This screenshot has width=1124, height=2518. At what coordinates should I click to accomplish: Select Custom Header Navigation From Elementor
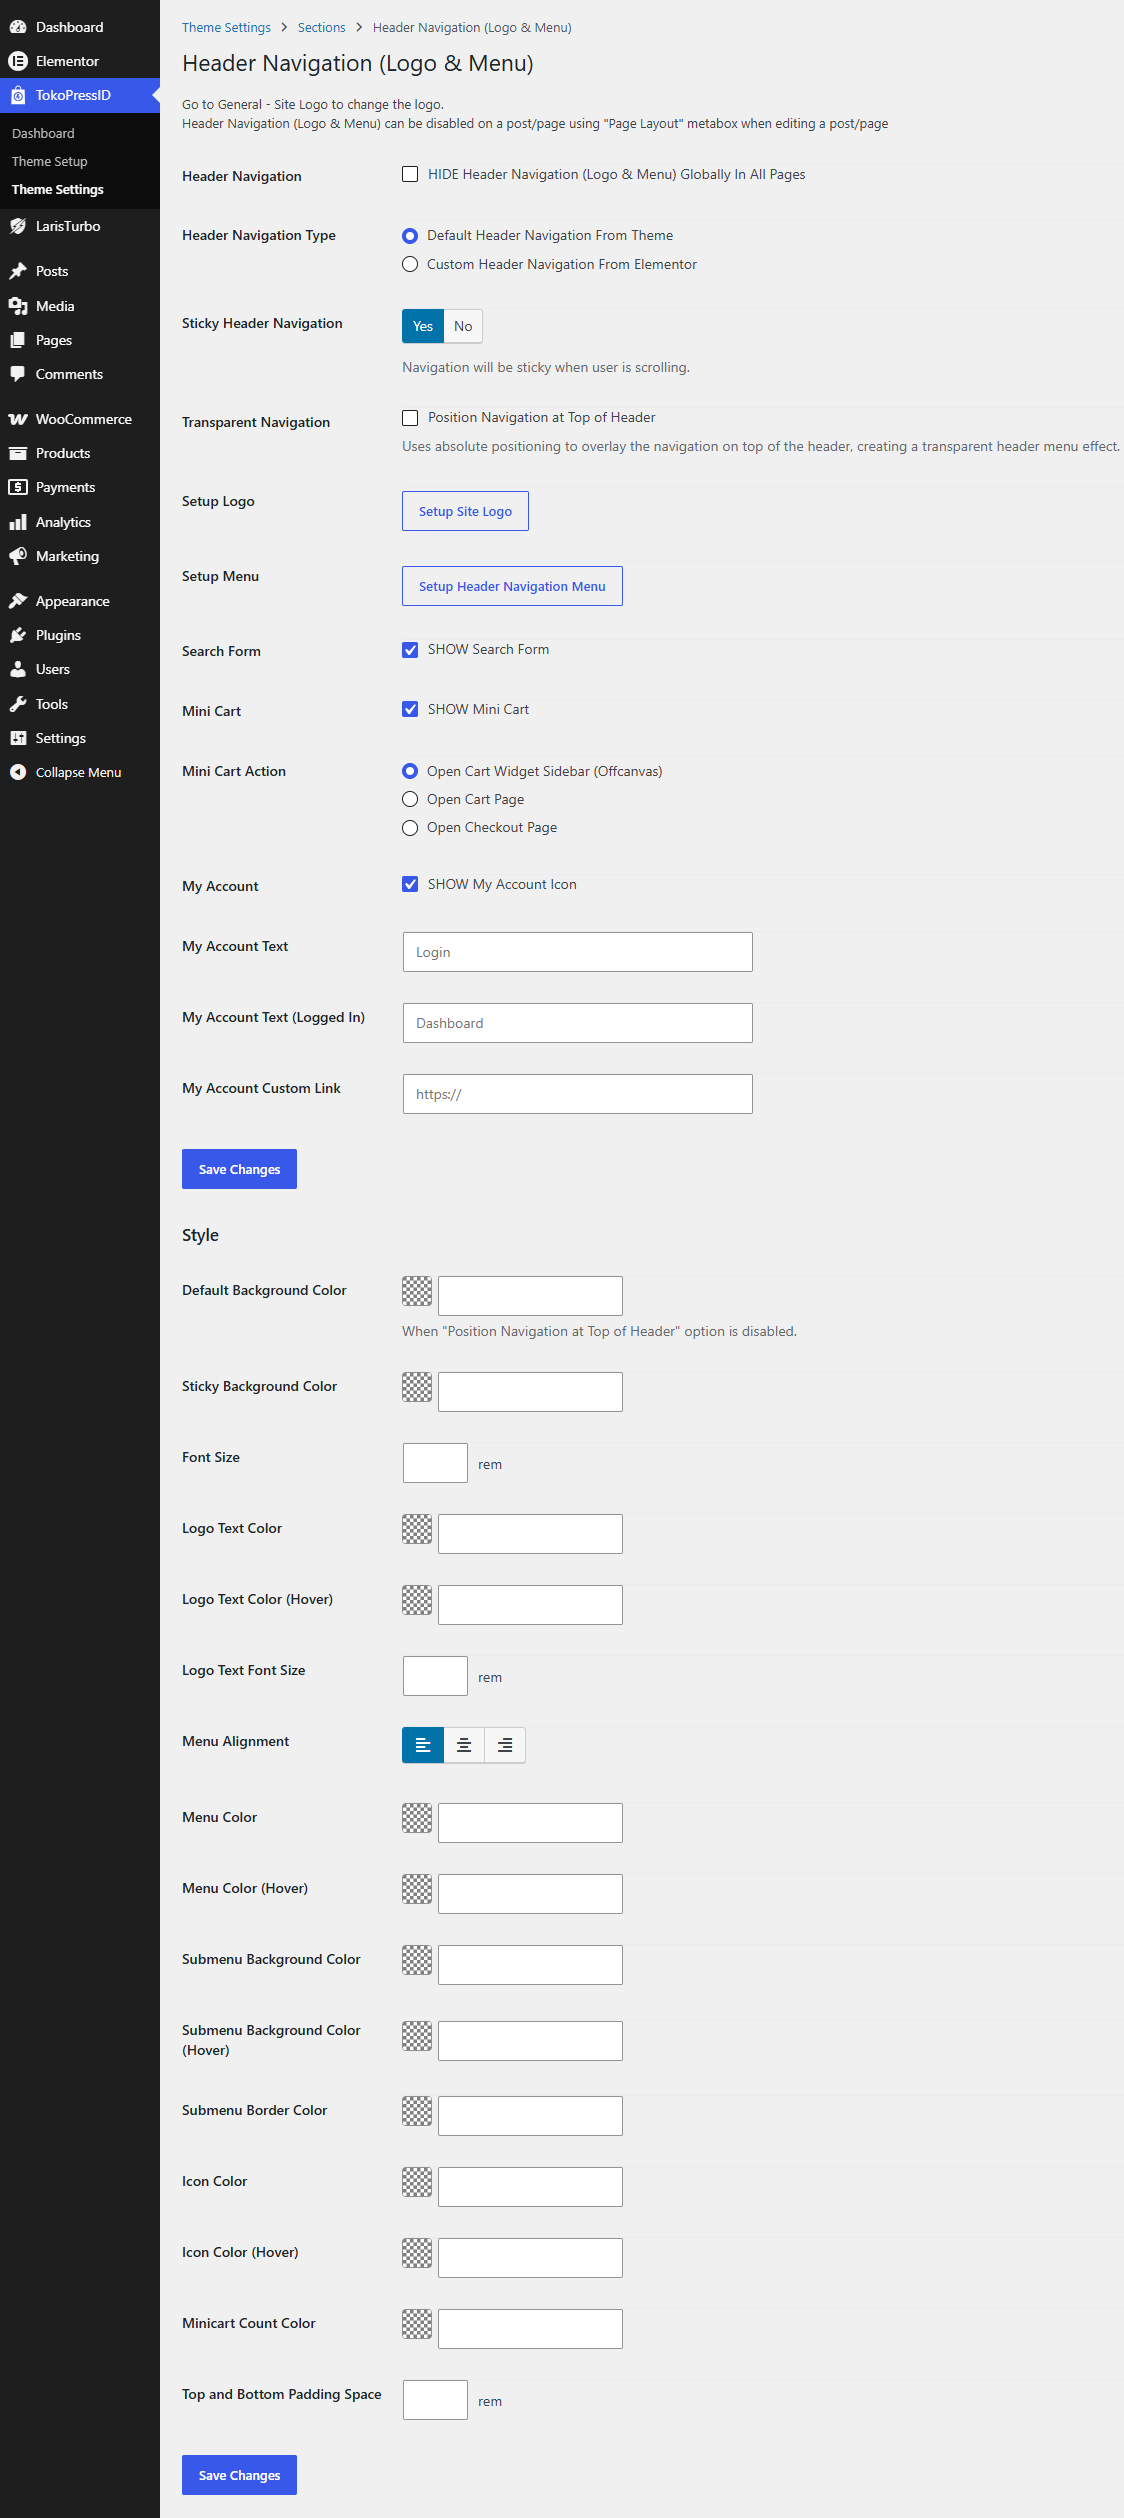click(410, 264)
